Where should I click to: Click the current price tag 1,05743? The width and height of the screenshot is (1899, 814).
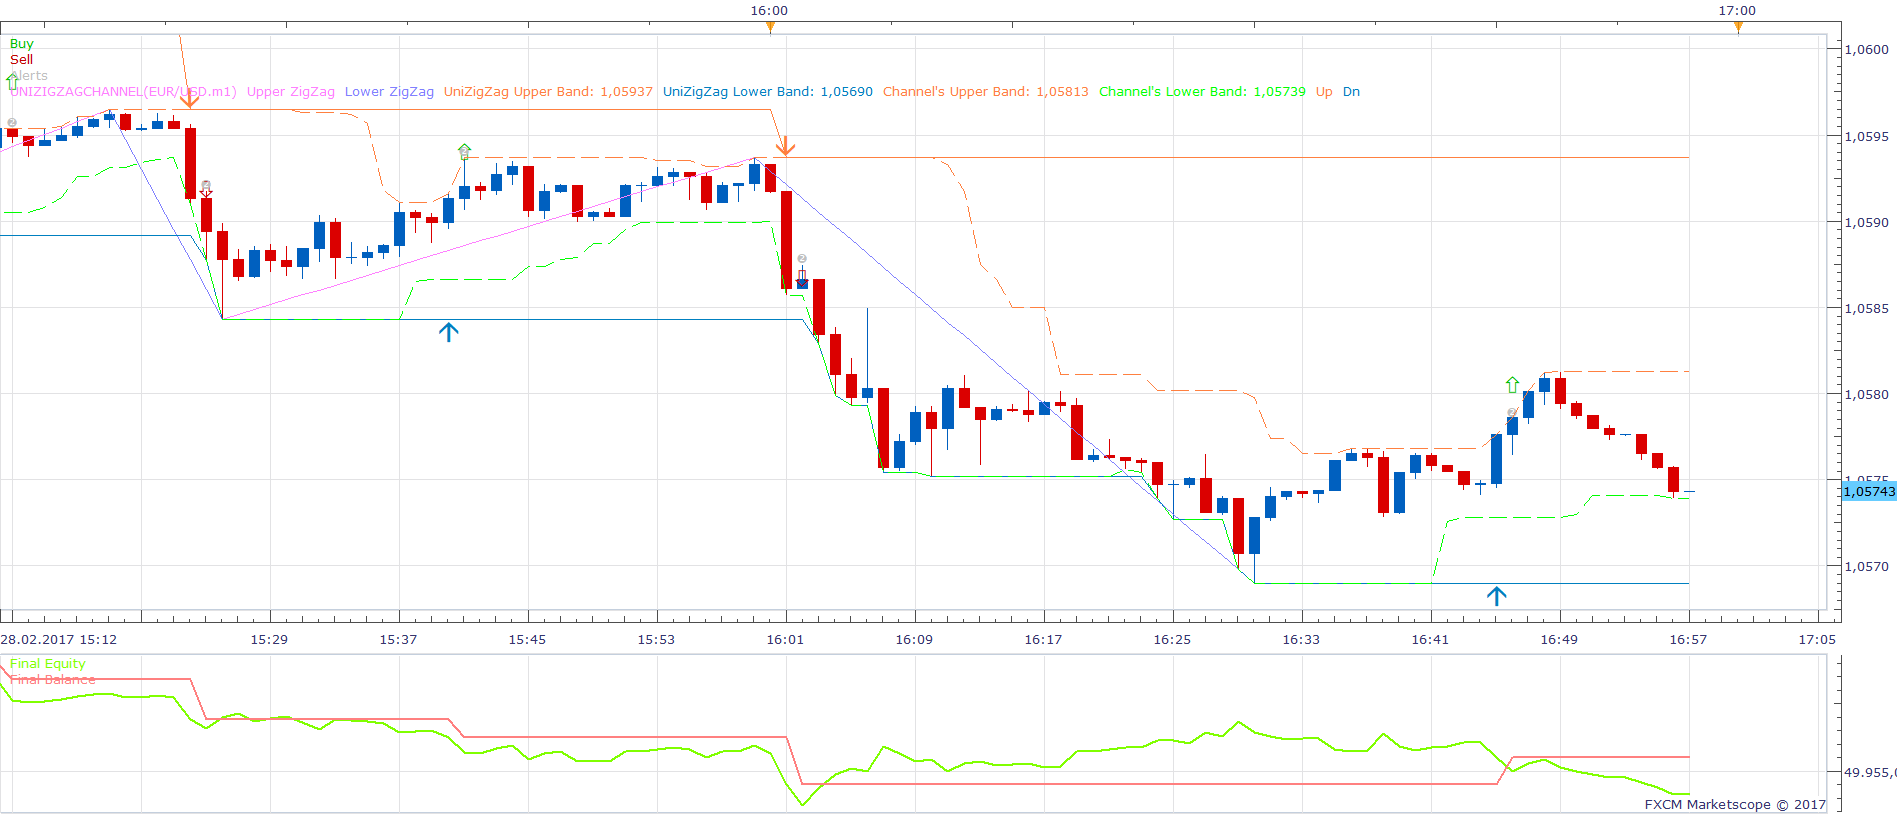[x=1869, y=491]
